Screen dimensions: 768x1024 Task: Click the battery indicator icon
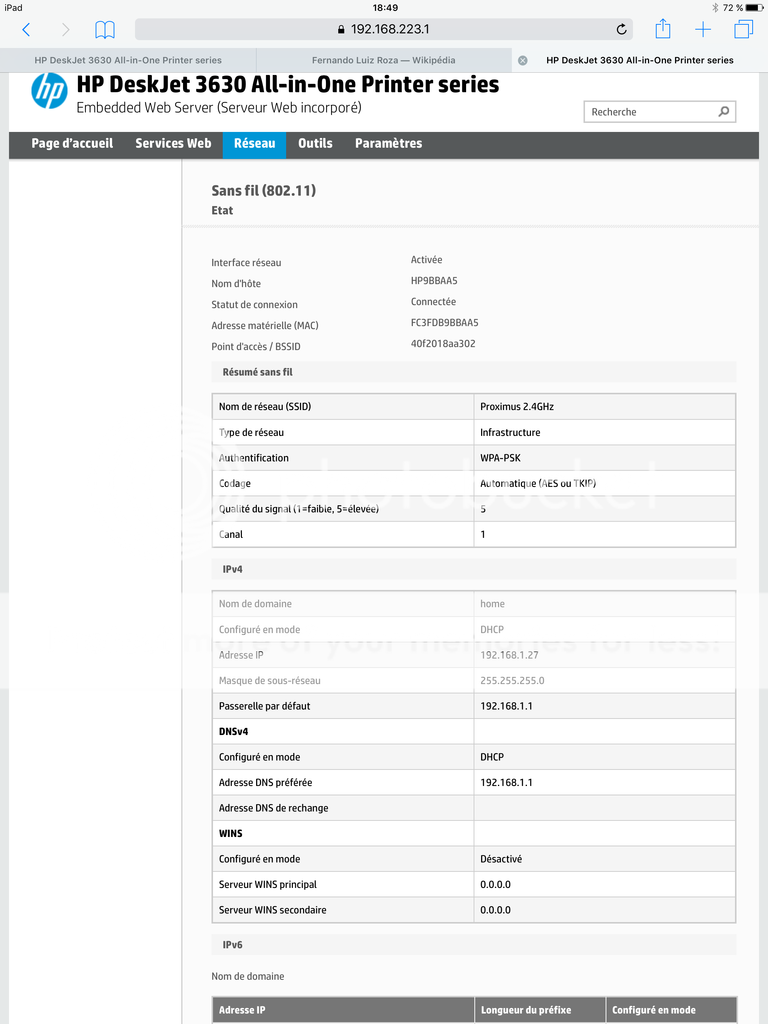point(754,8)
